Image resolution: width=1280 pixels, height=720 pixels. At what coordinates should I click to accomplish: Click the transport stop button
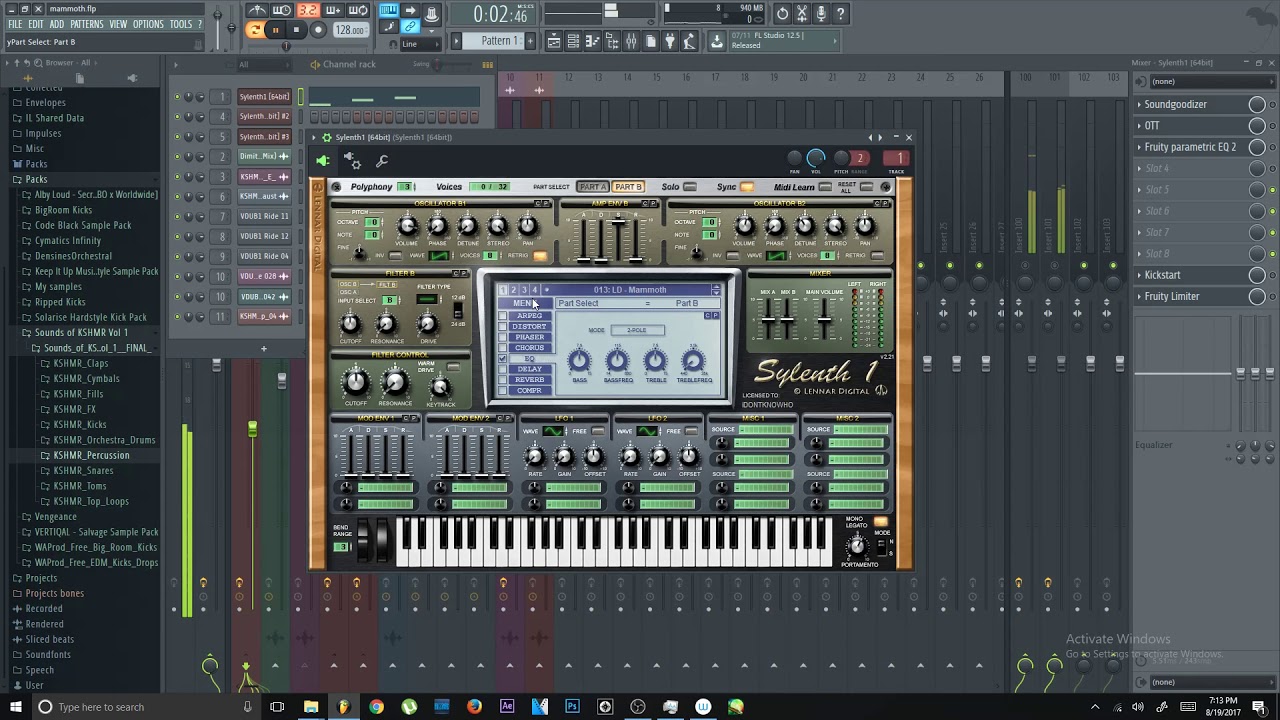point(296,30)
